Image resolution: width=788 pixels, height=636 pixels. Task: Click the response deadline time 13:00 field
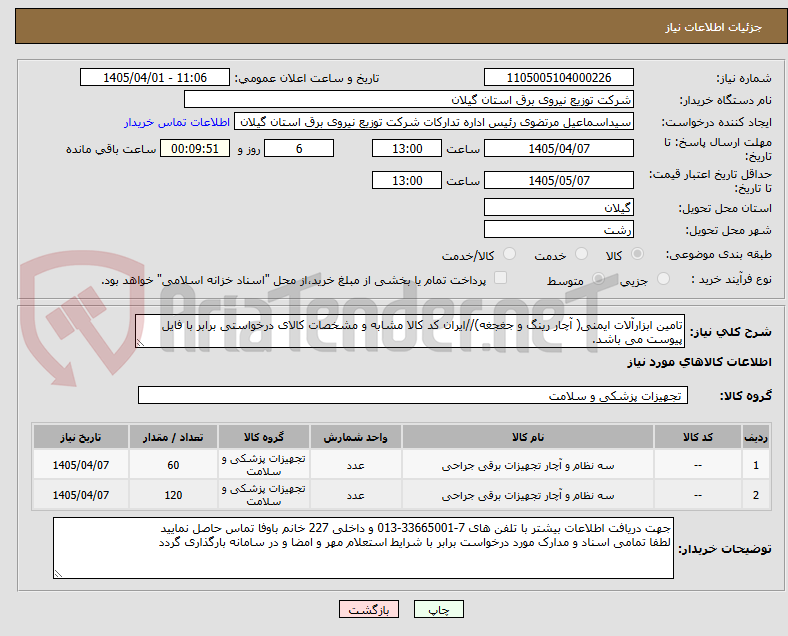[x=407, y=148]
